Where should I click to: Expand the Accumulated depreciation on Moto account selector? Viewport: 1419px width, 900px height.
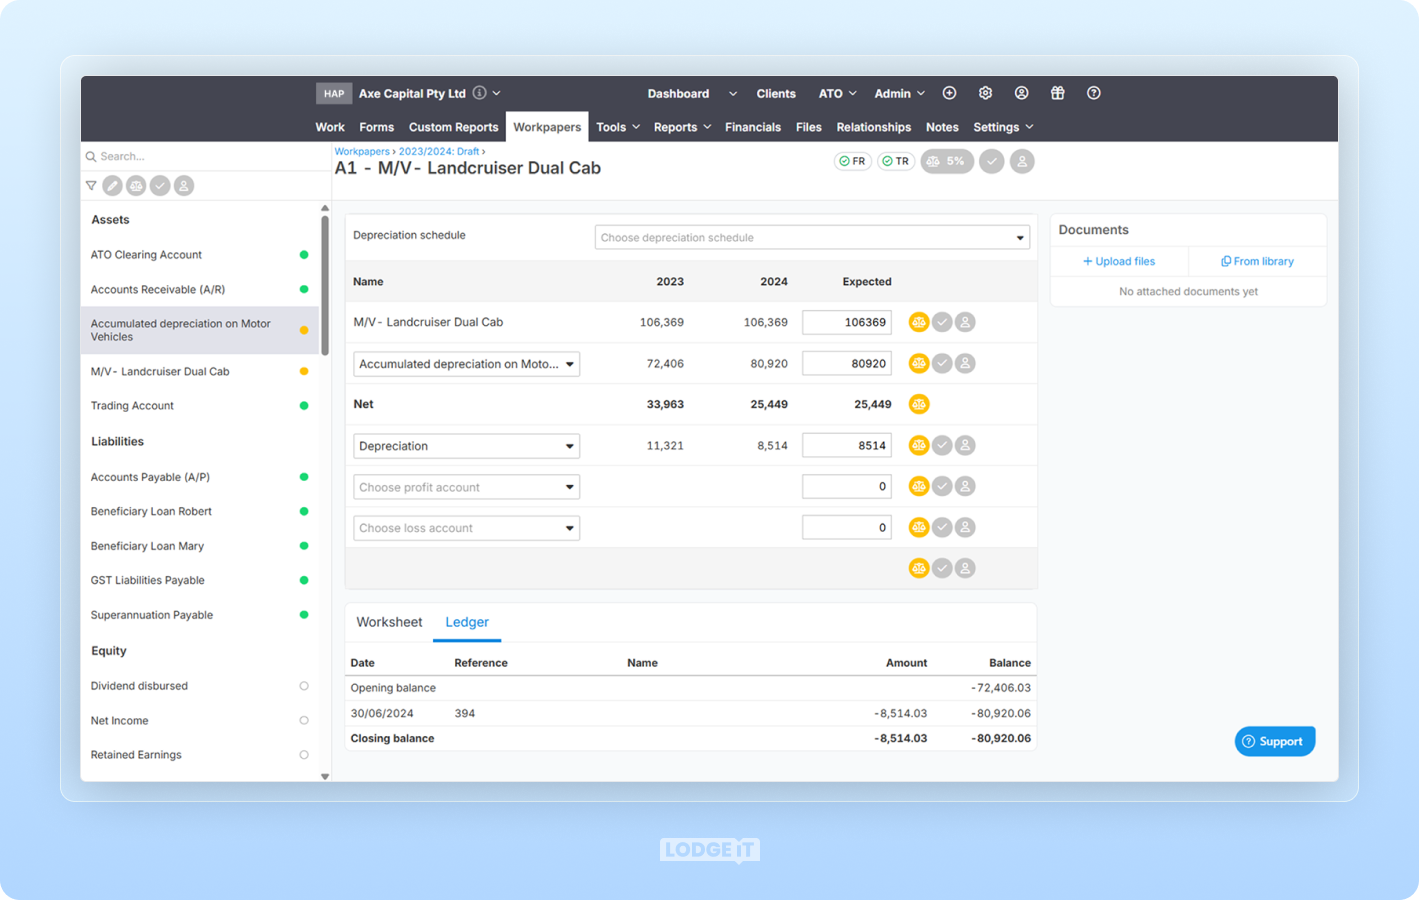tap(465, 364)
